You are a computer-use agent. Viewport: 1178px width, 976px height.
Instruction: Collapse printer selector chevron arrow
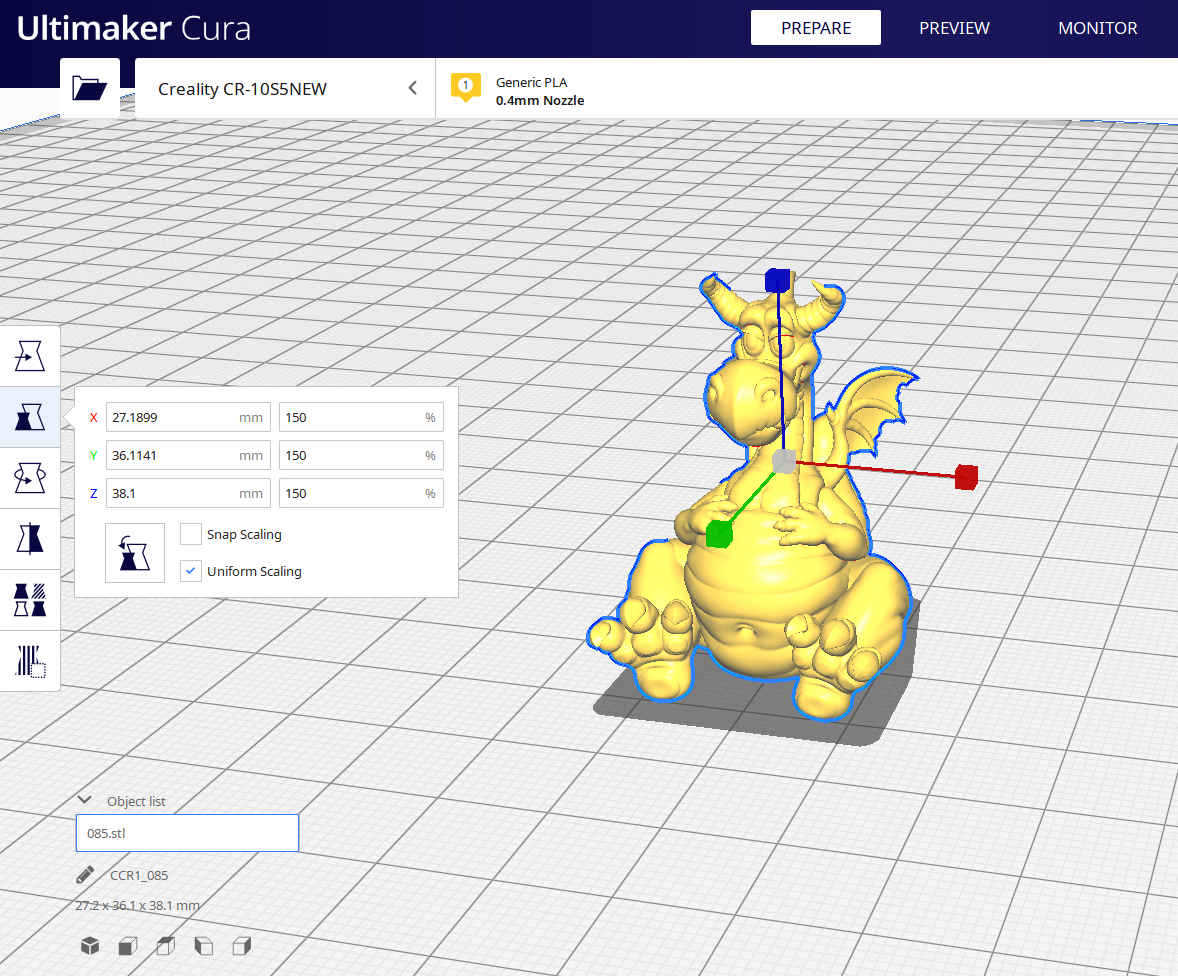pos(412,88)
